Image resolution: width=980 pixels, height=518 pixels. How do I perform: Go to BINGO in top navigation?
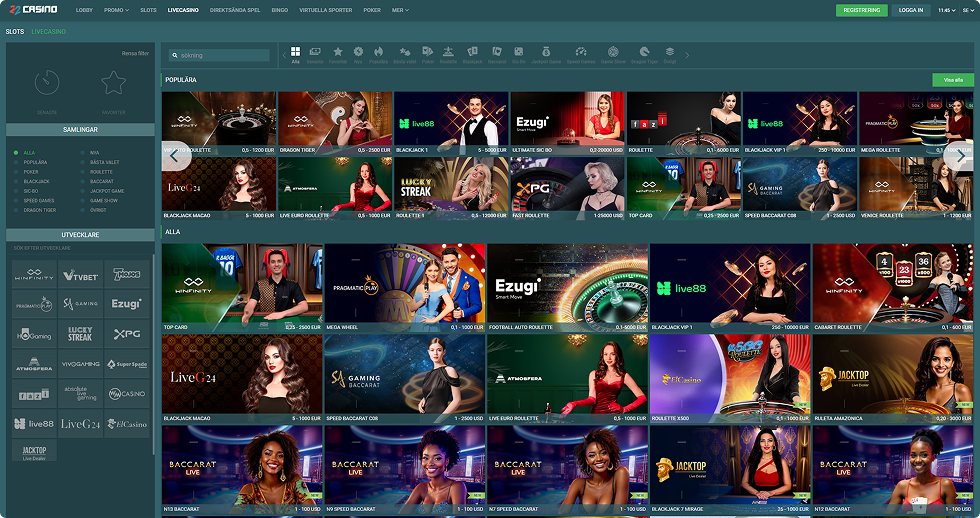(x=280, y=10)
